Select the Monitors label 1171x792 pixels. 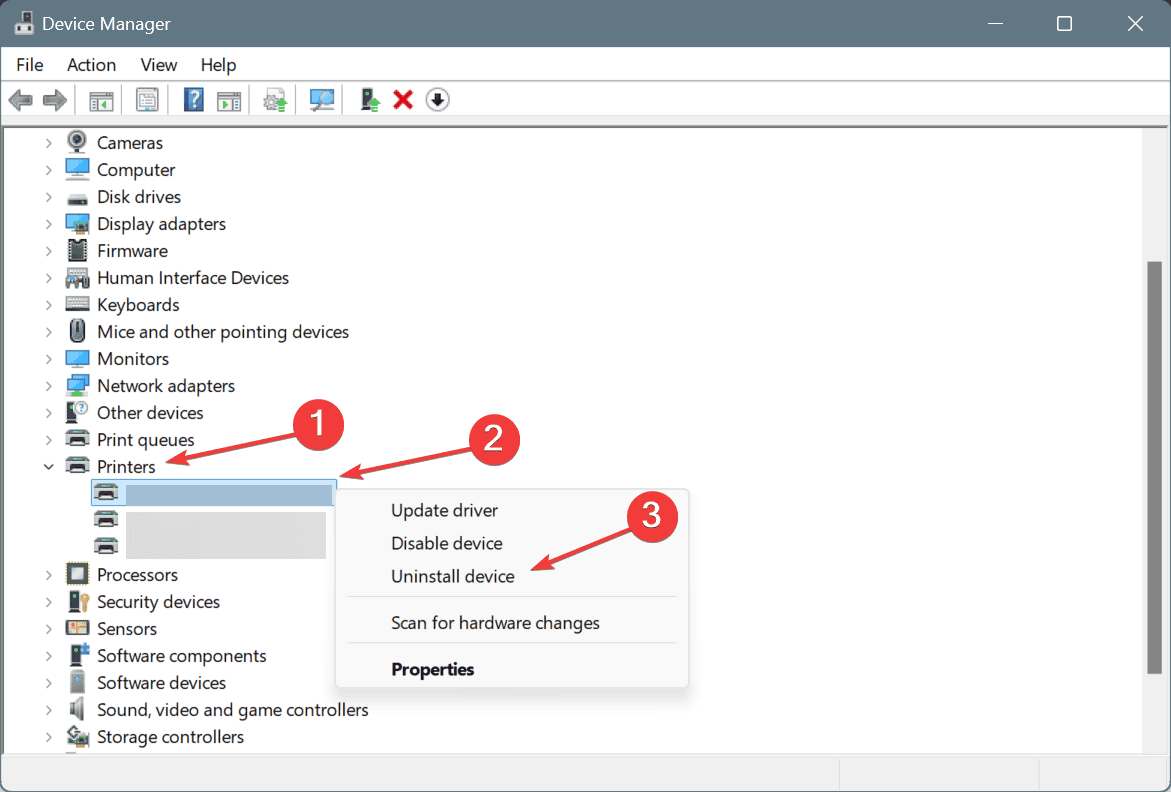tap(133, 359)
